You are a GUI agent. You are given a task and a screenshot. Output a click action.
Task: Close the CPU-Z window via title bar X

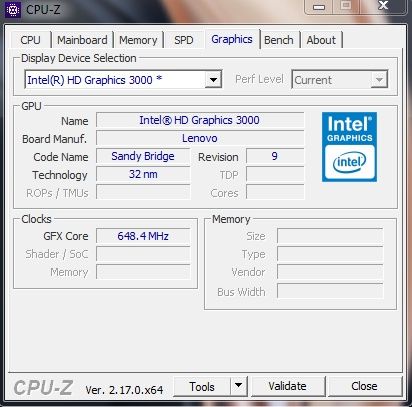pos(384,6)
